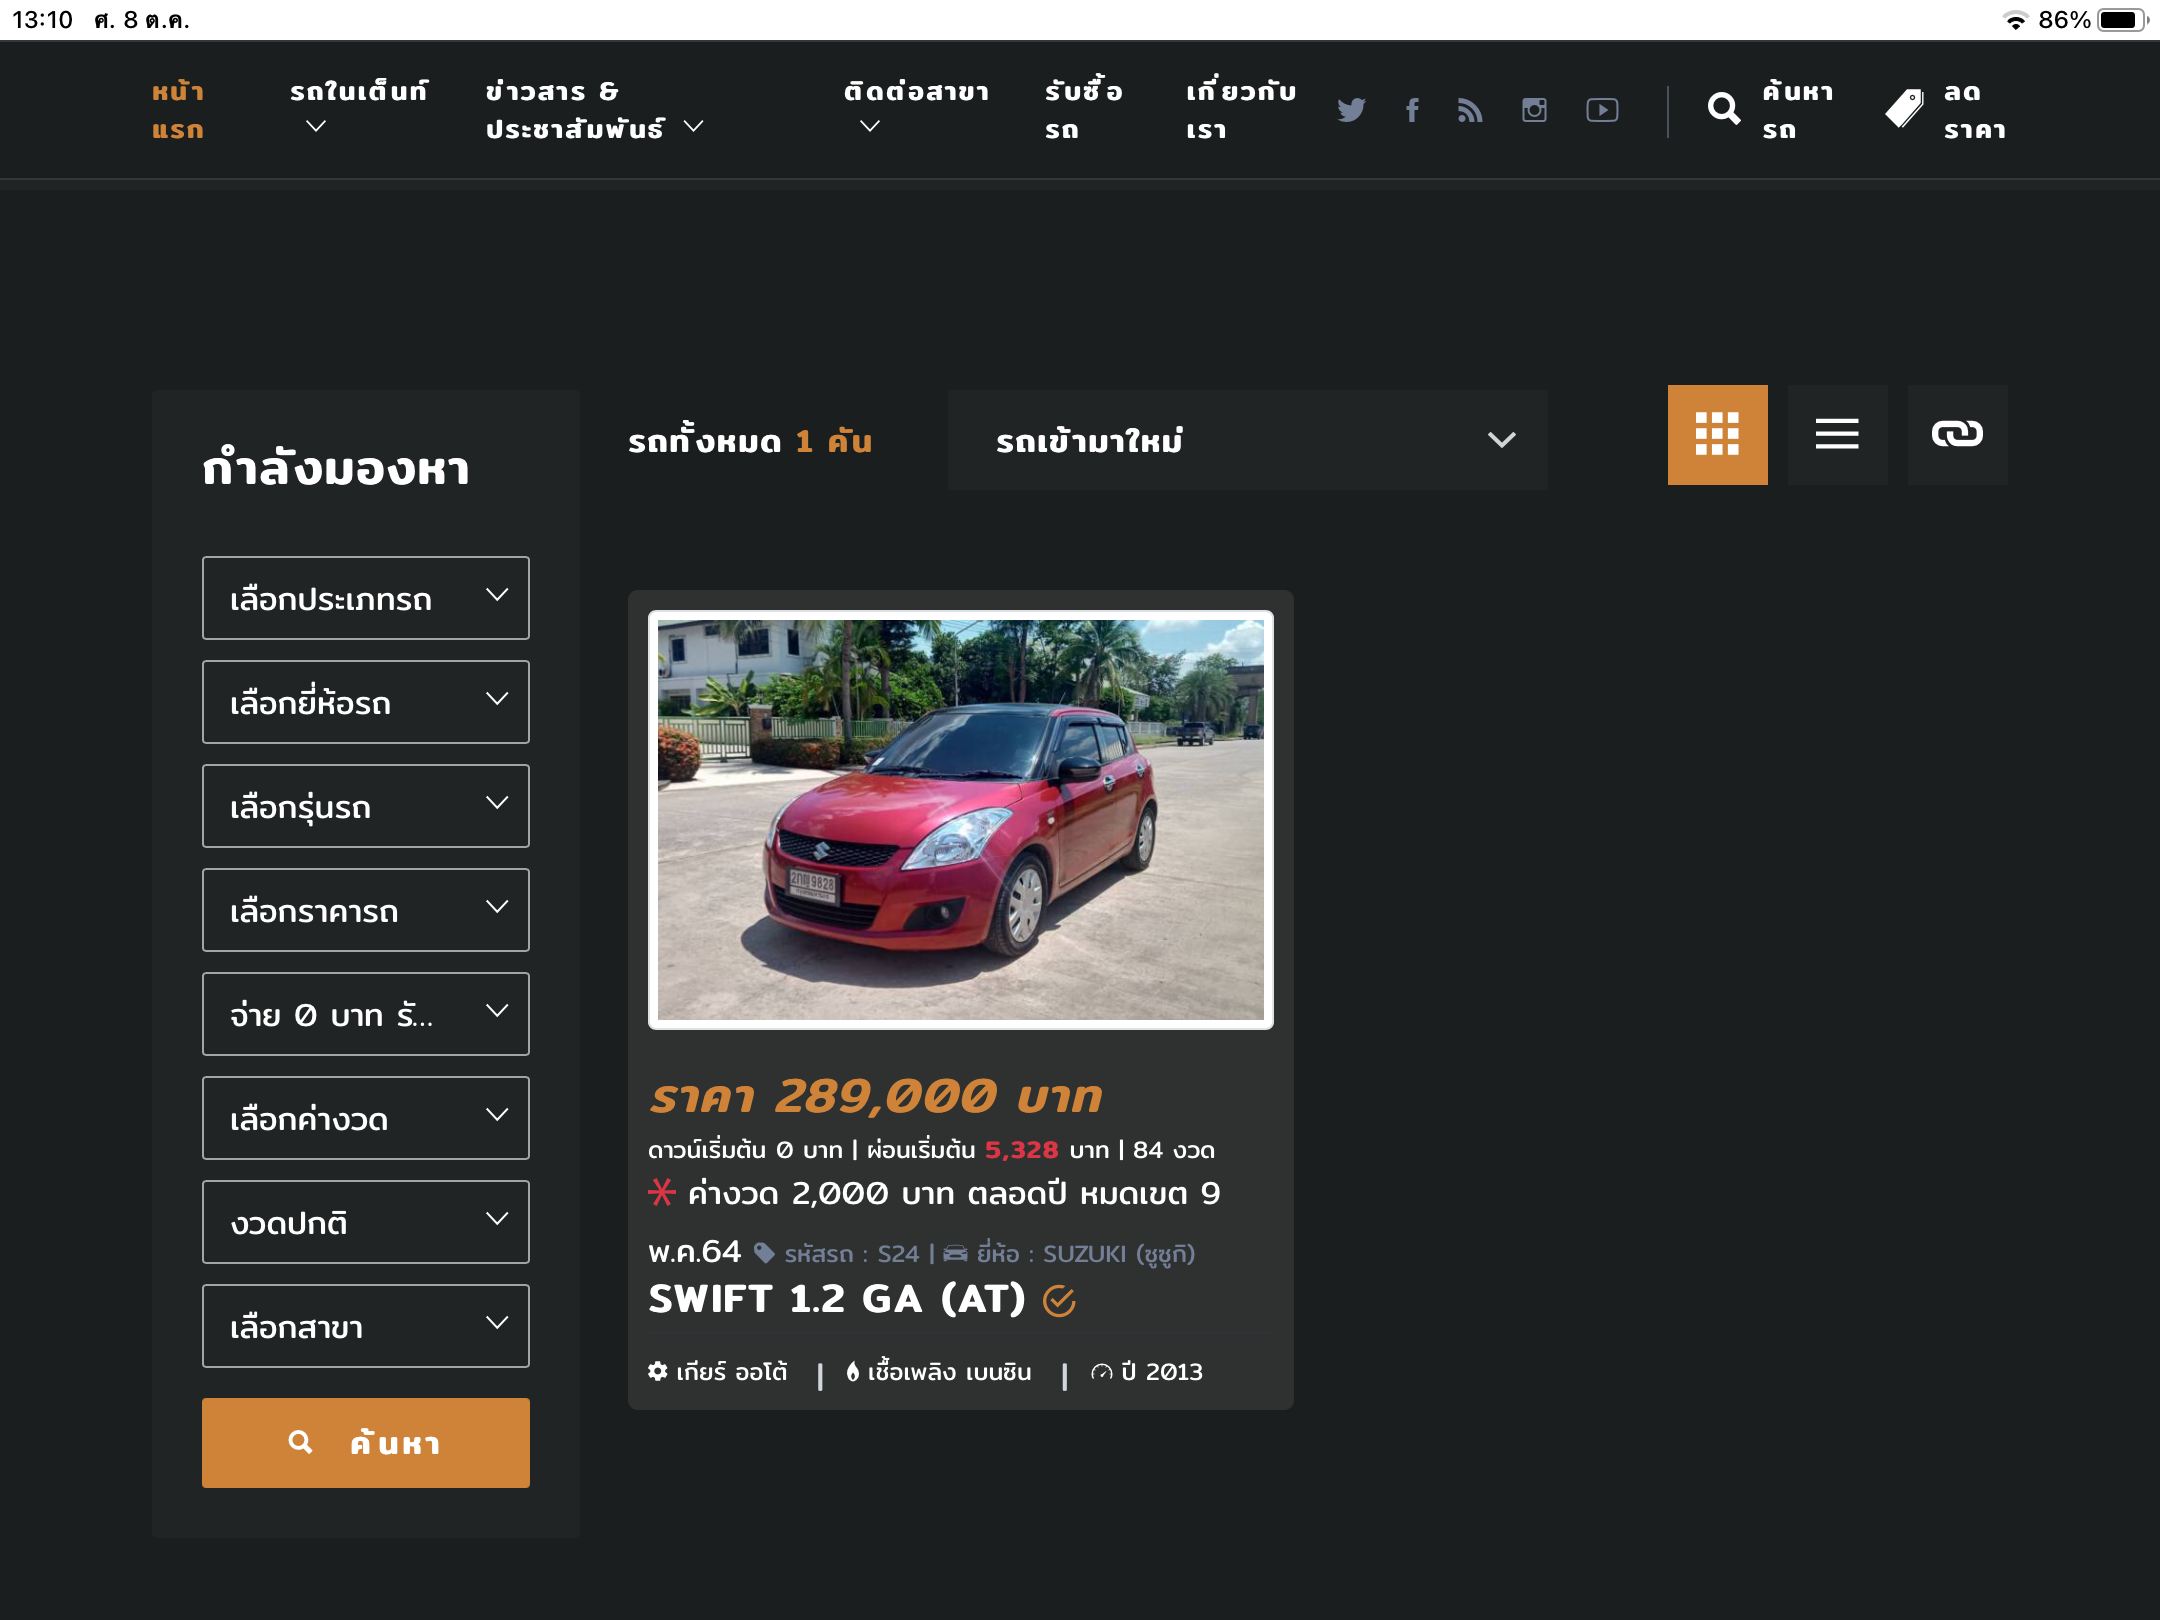
Task: Click the RSS feed icon
Action: [1469, 110]
